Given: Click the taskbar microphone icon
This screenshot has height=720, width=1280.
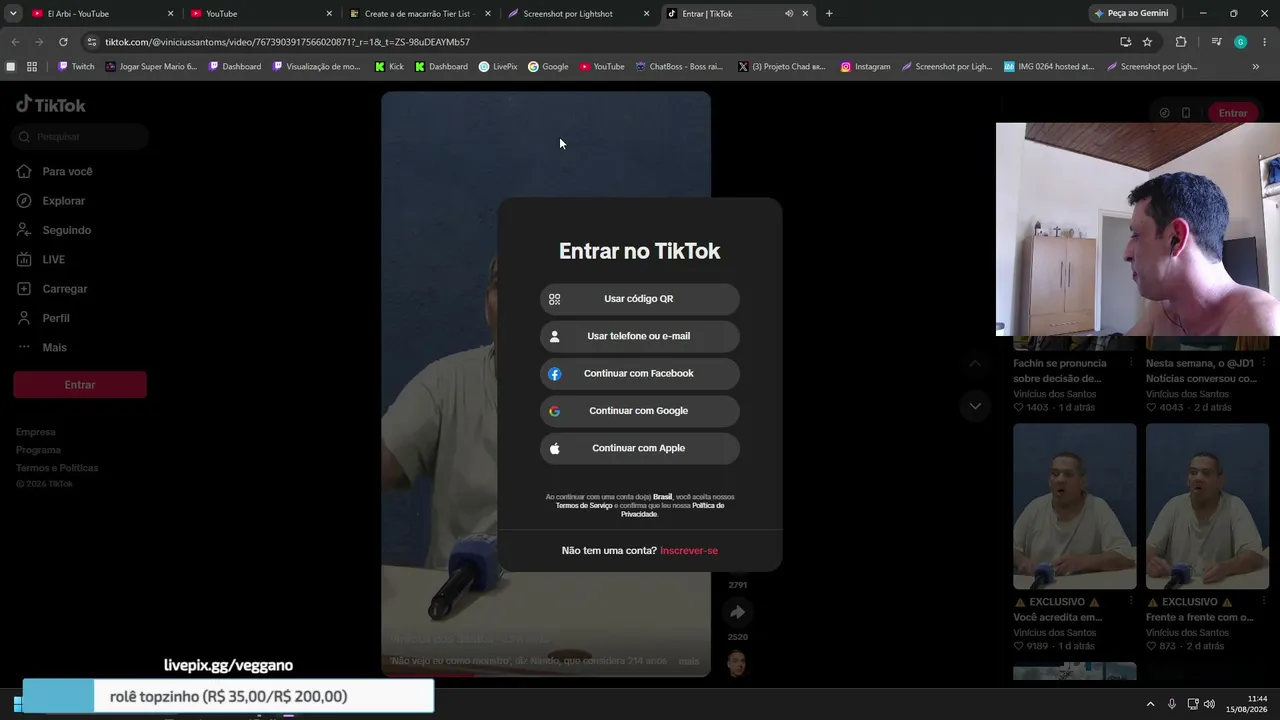Looking at the screenshot, I should pyautogui.click(x=1172, y=704).
